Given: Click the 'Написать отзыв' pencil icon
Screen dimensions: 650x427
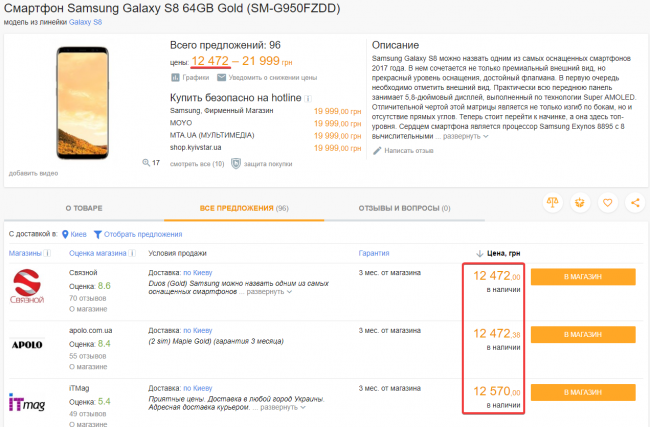Looking at the screenshot, I should click(x=377, y=151).
